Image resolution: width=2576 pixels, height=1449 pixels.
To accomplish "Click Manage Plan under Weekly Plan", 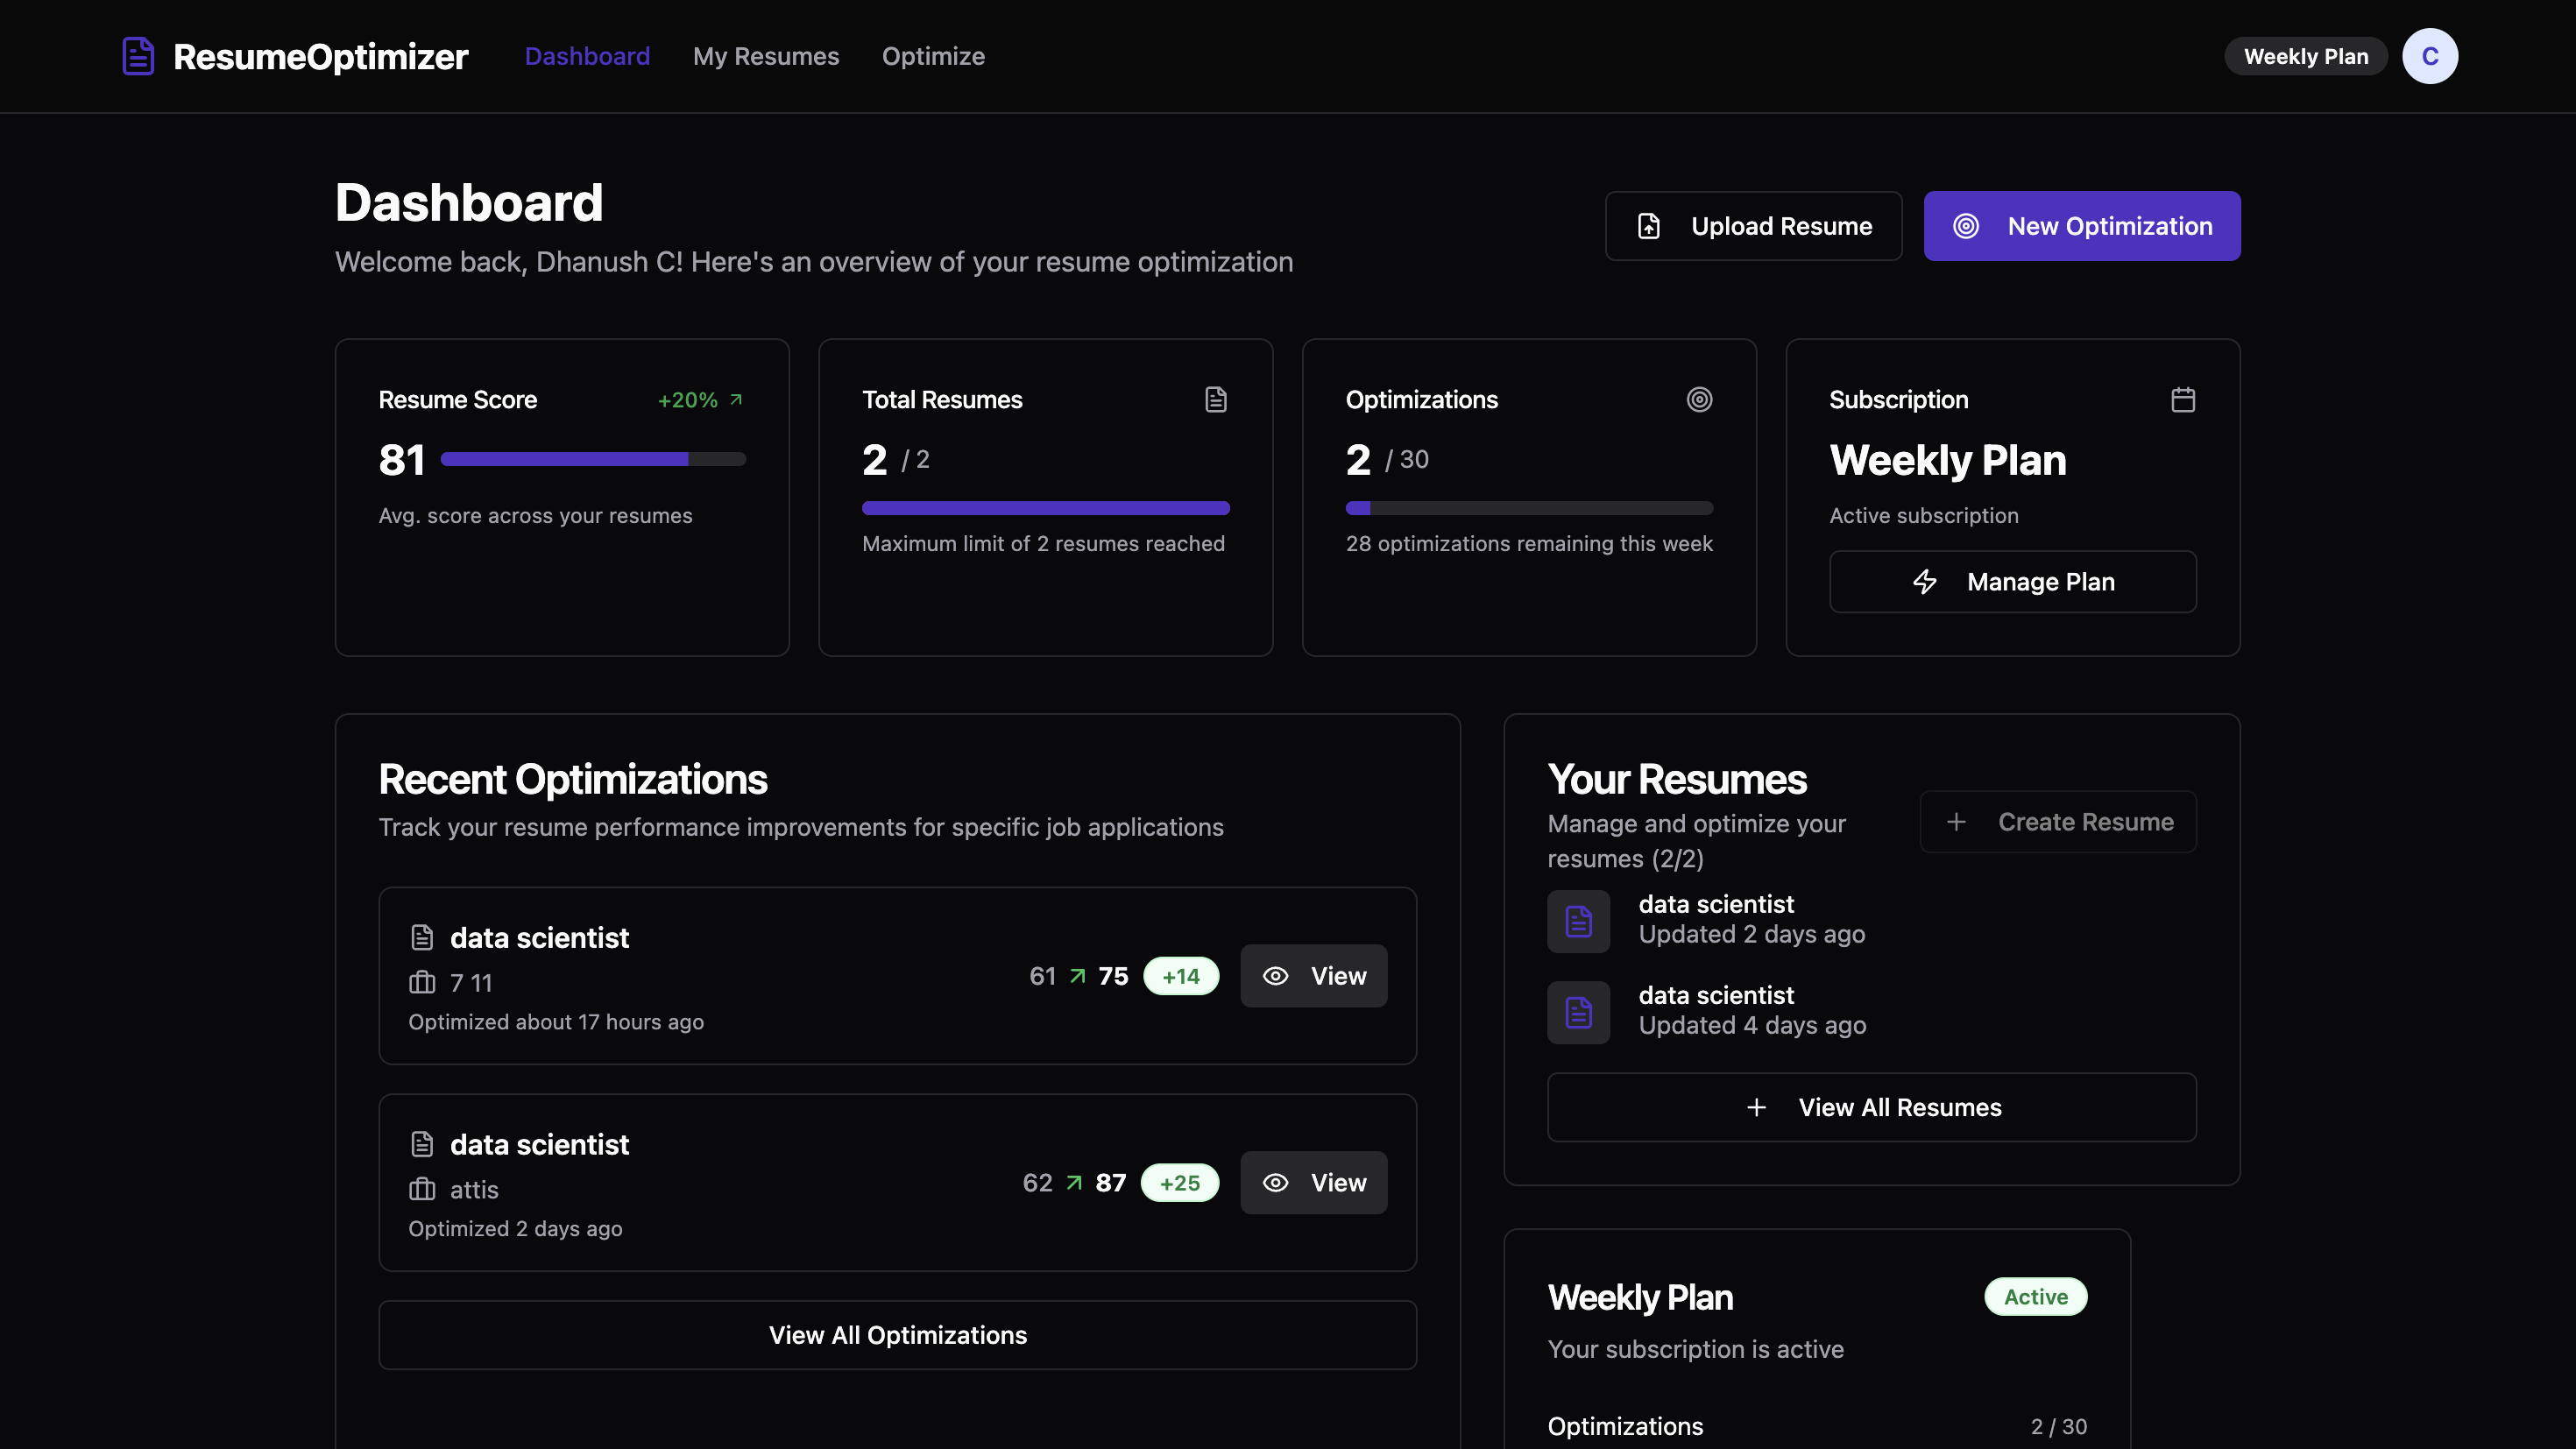I will (x=2012, y=581).
